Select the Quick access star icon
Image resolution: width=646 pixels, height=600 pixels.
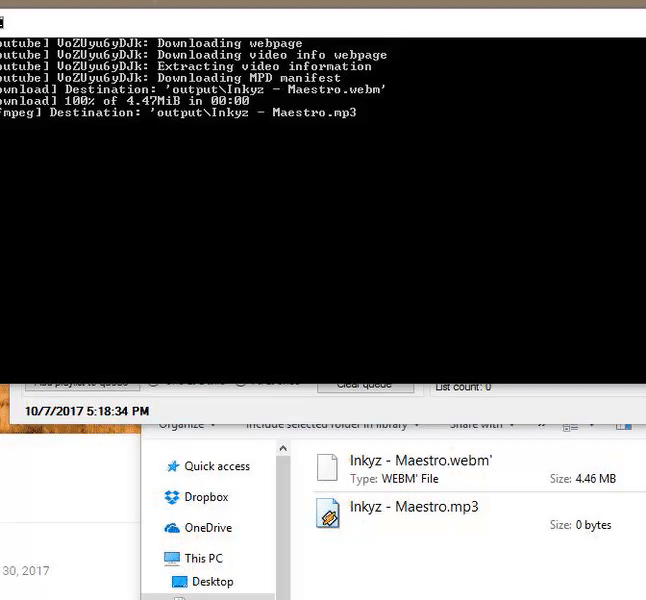[x=173, y=466]
